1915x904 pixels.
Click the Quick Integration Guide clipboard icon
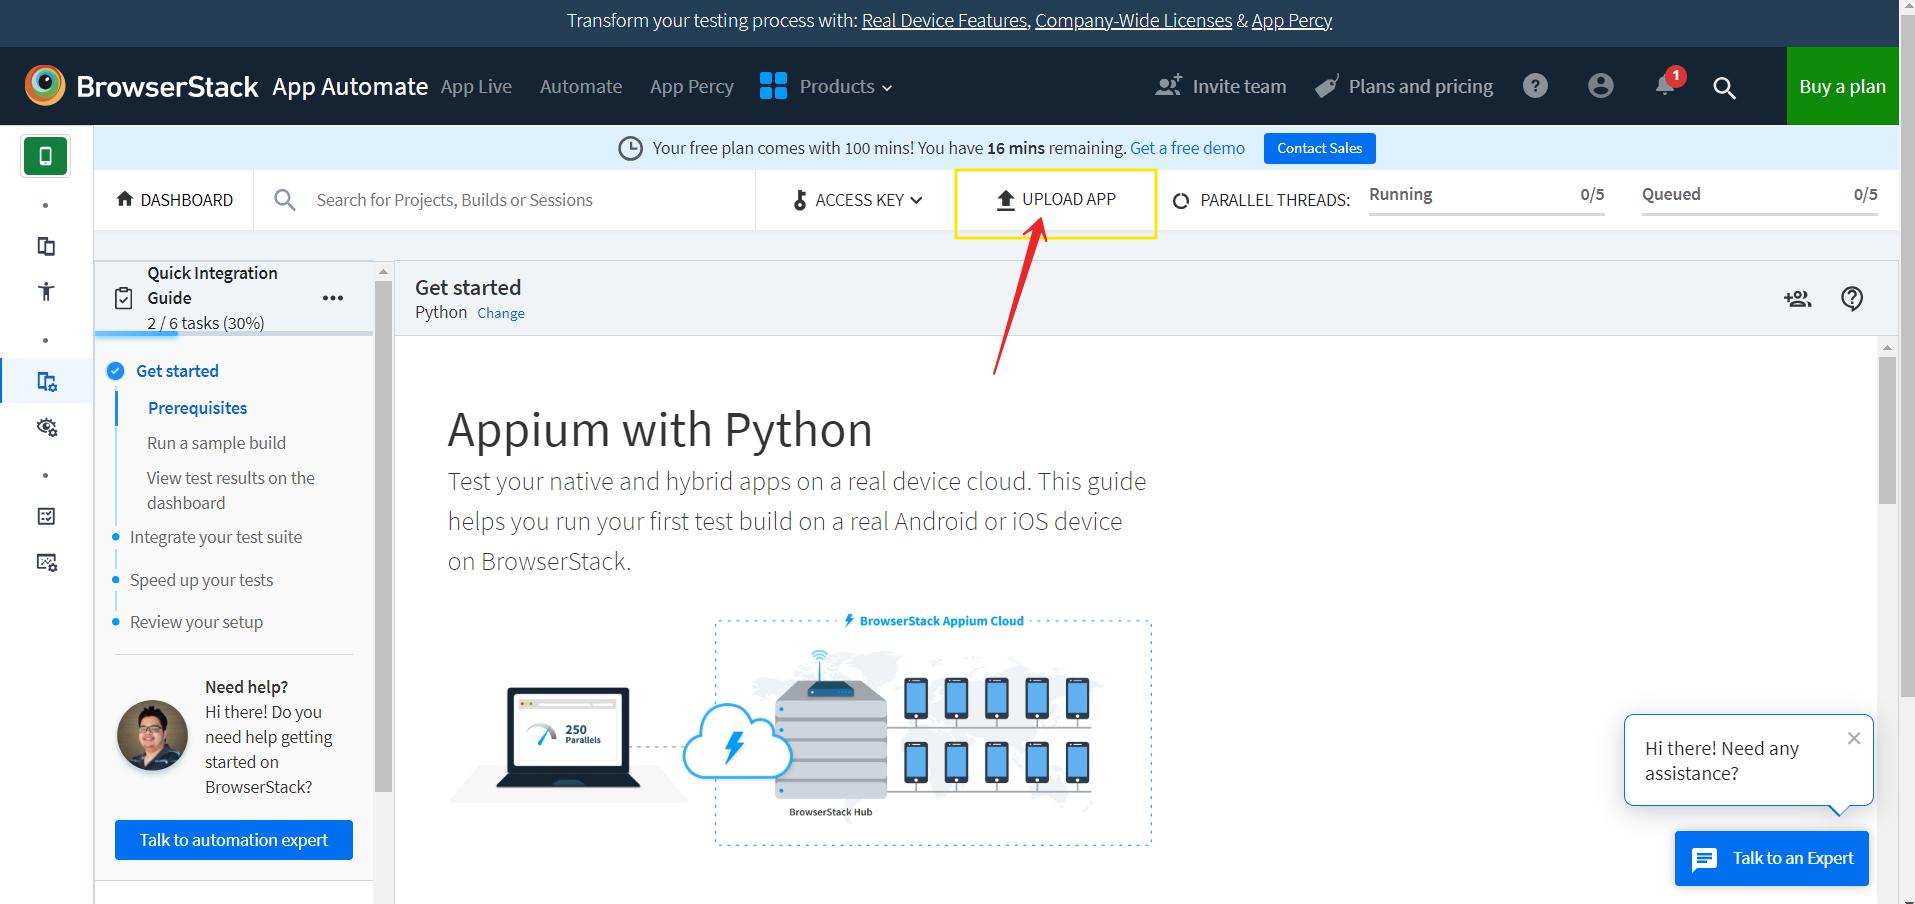tap(124, 298)
